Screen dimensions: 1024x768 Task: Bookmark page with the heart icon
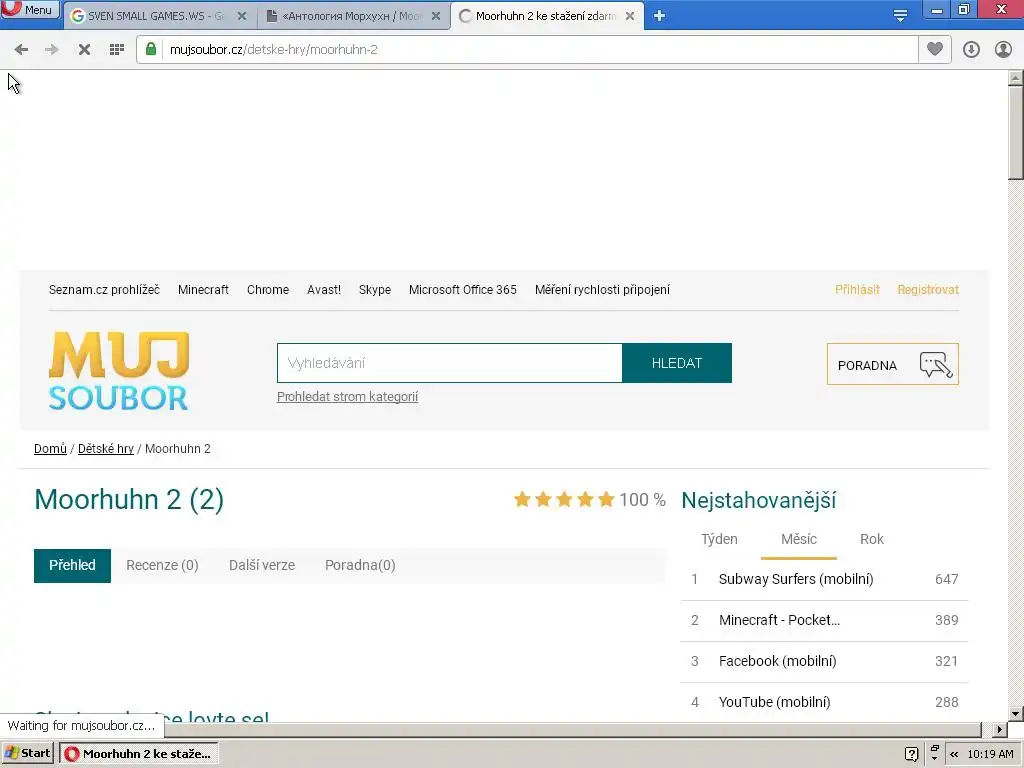pos(935,49)
